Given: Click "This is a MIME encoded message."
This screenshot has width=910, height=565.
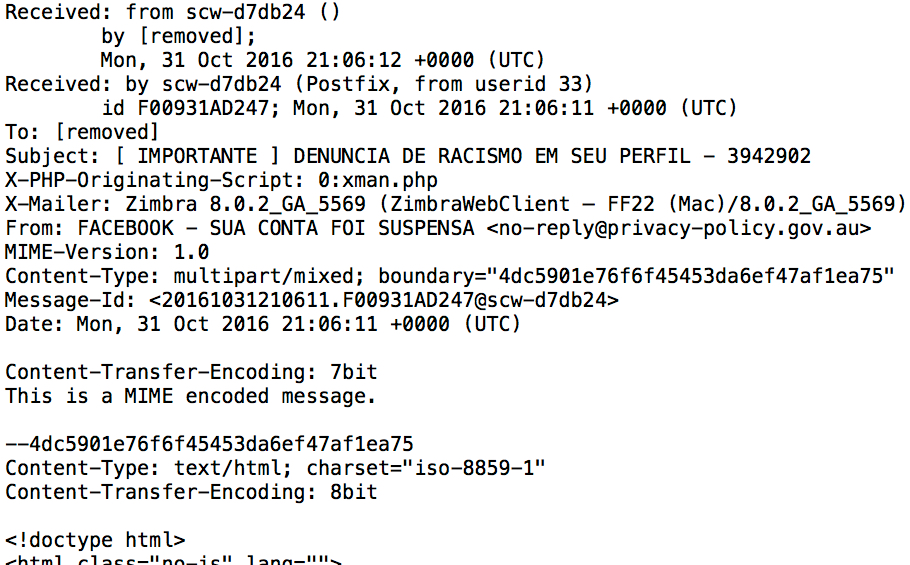Looking at the screenshot, I should (191, 396).
